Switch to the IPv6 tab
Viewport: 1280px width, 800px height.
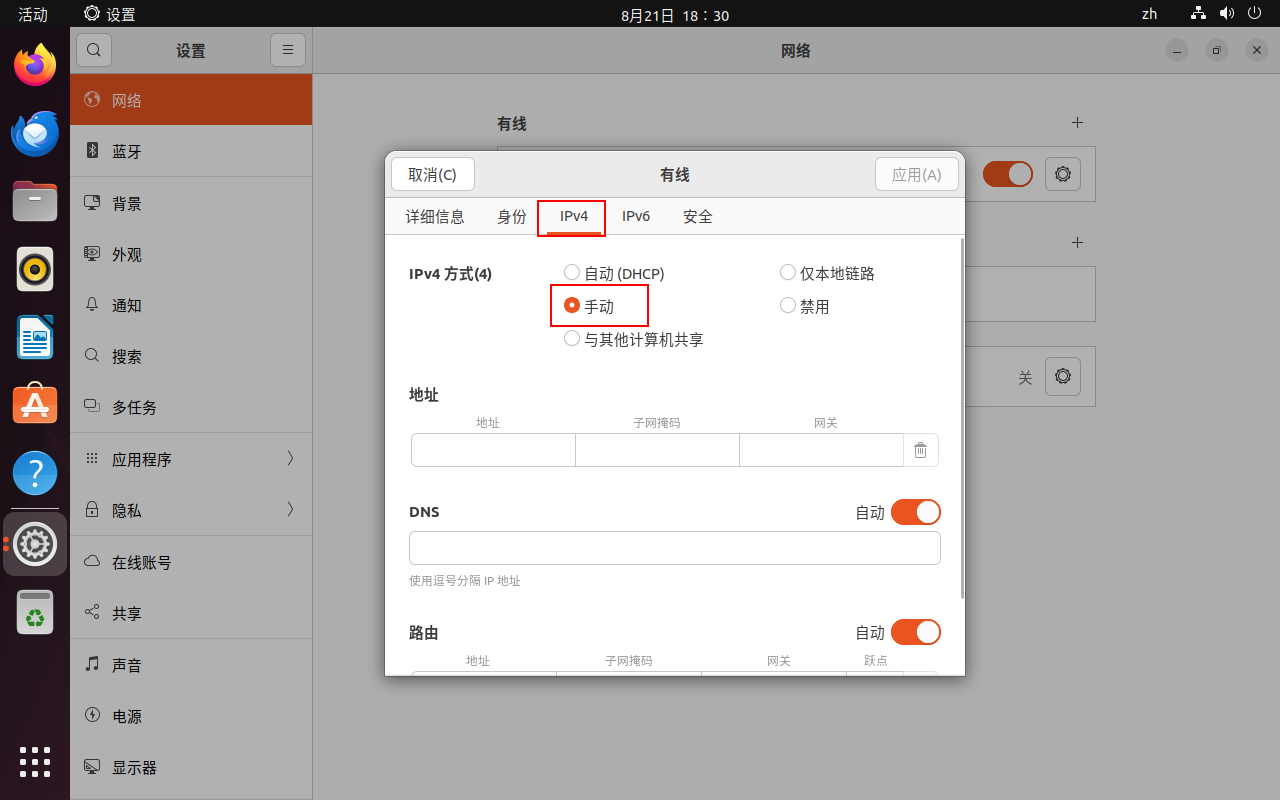pos(636,216)
